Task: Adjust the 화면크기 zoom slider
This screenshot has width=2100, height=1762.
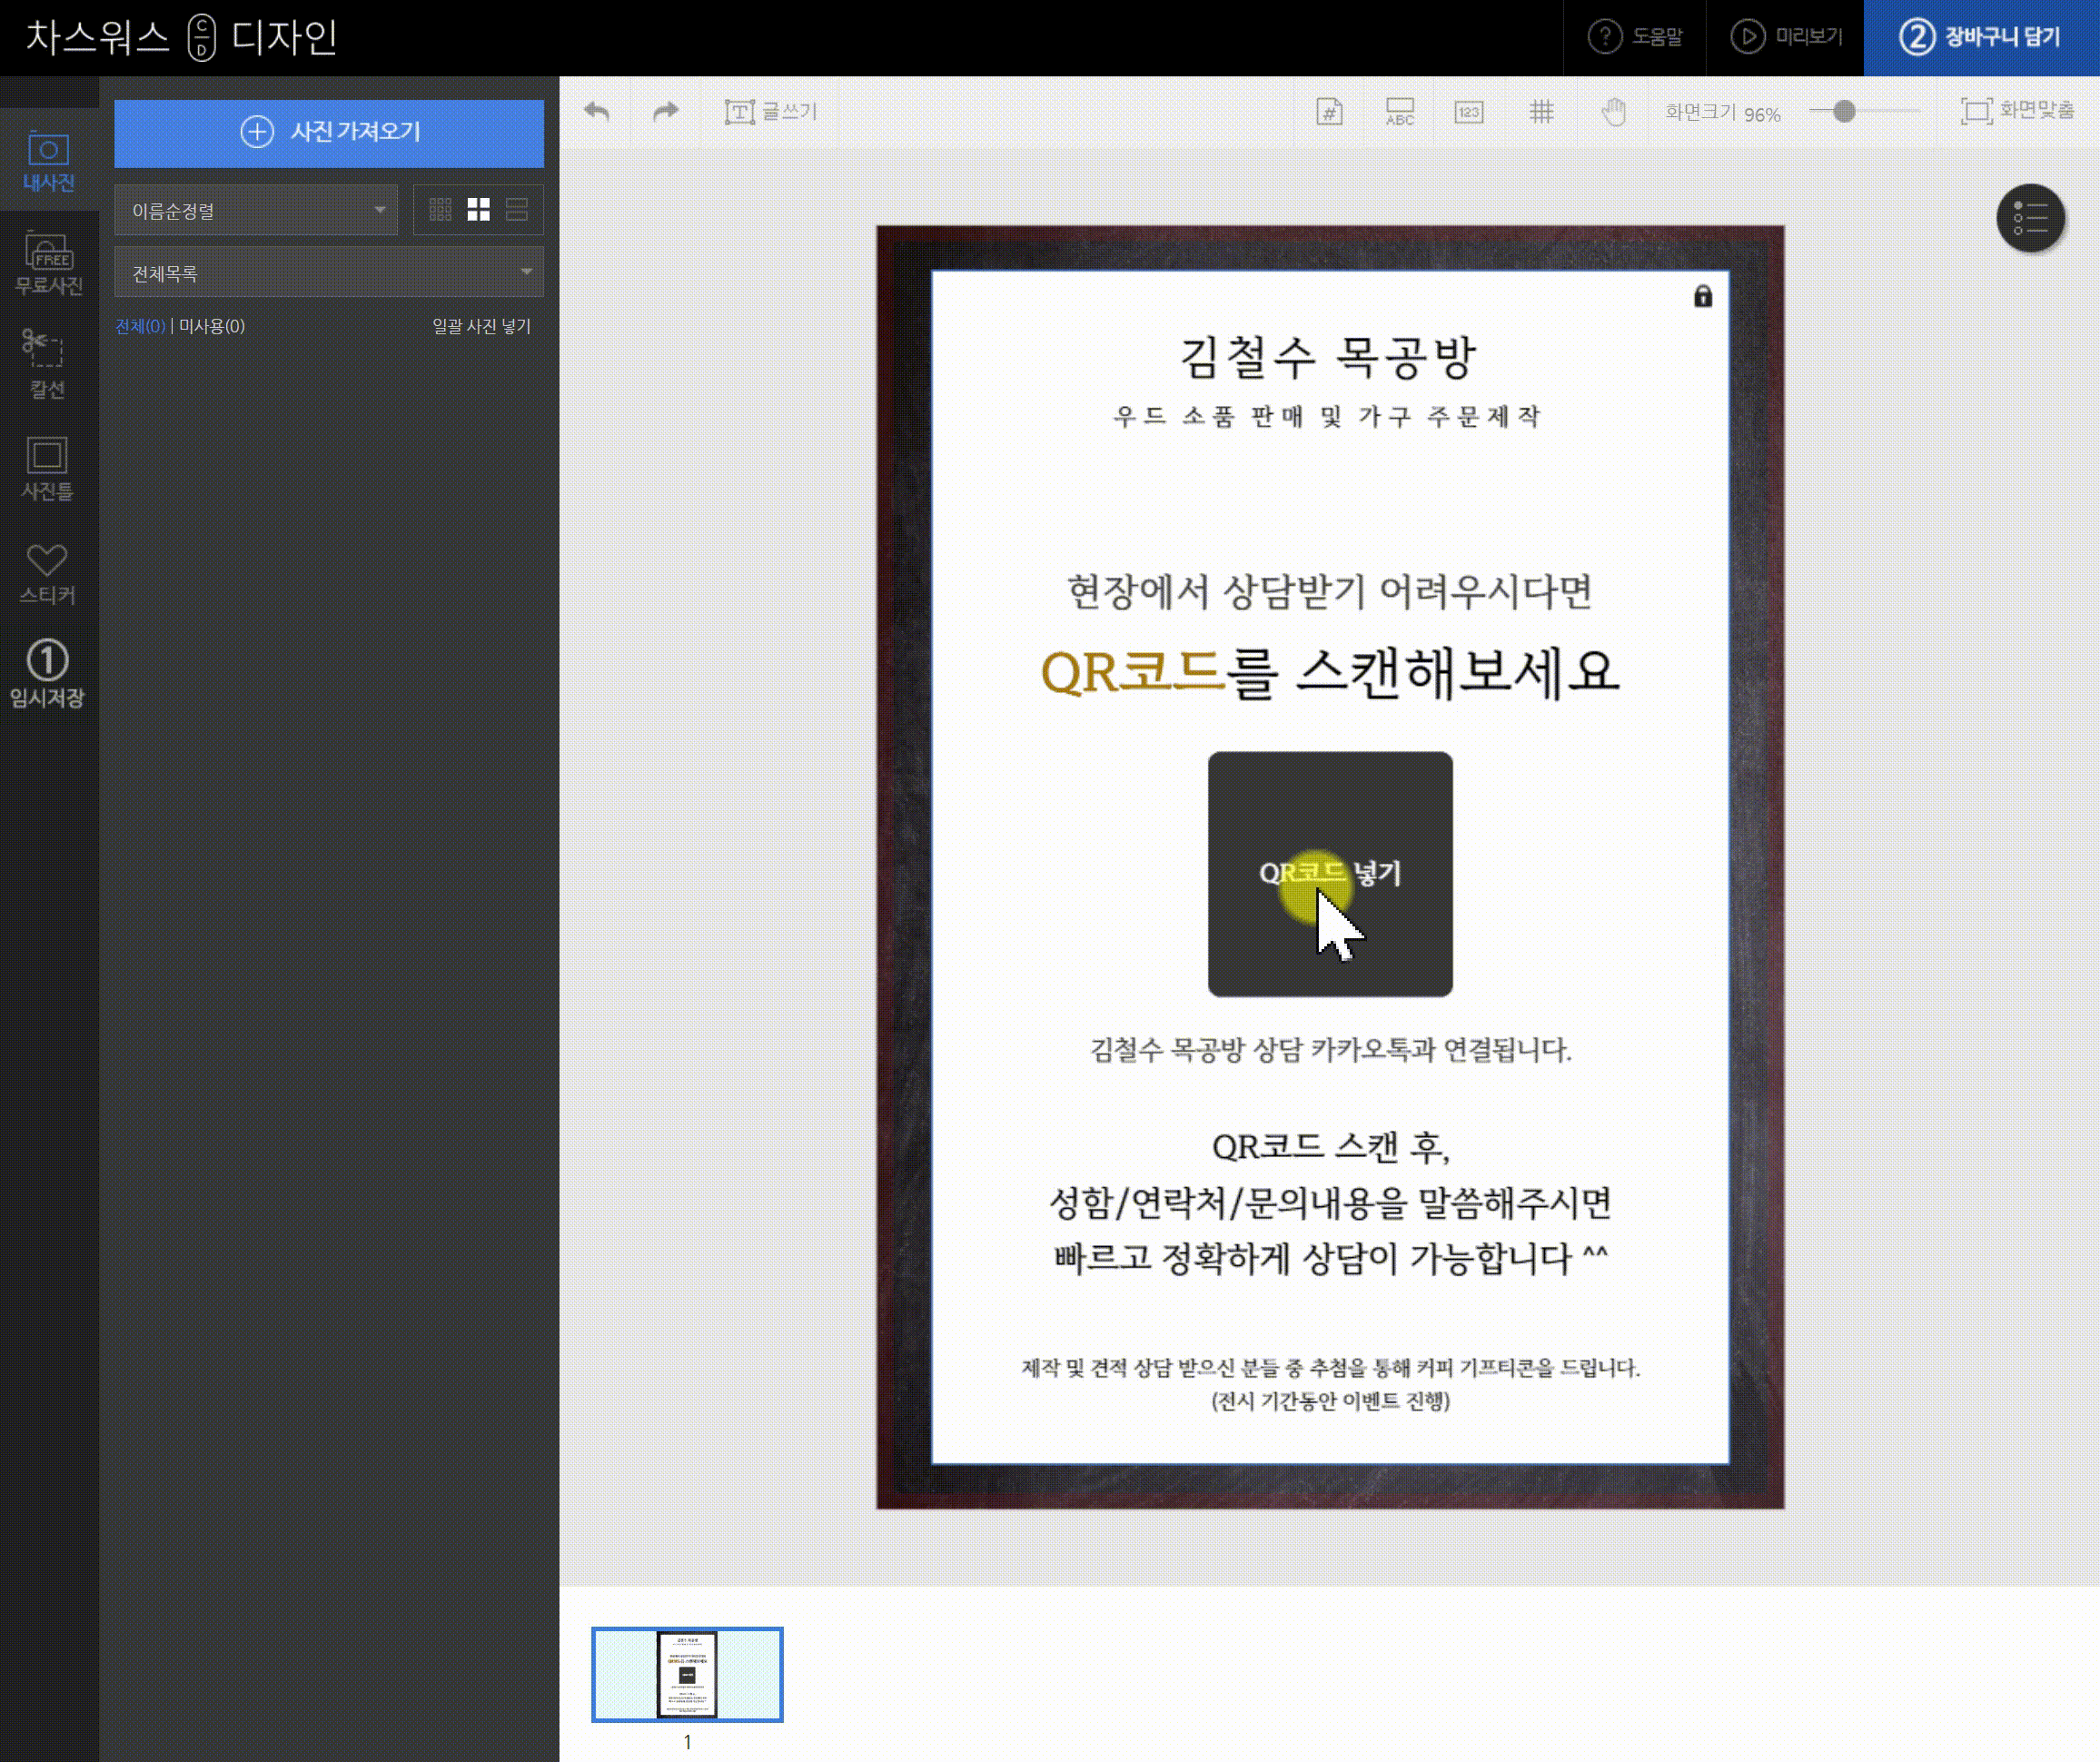Action: 1844,111
